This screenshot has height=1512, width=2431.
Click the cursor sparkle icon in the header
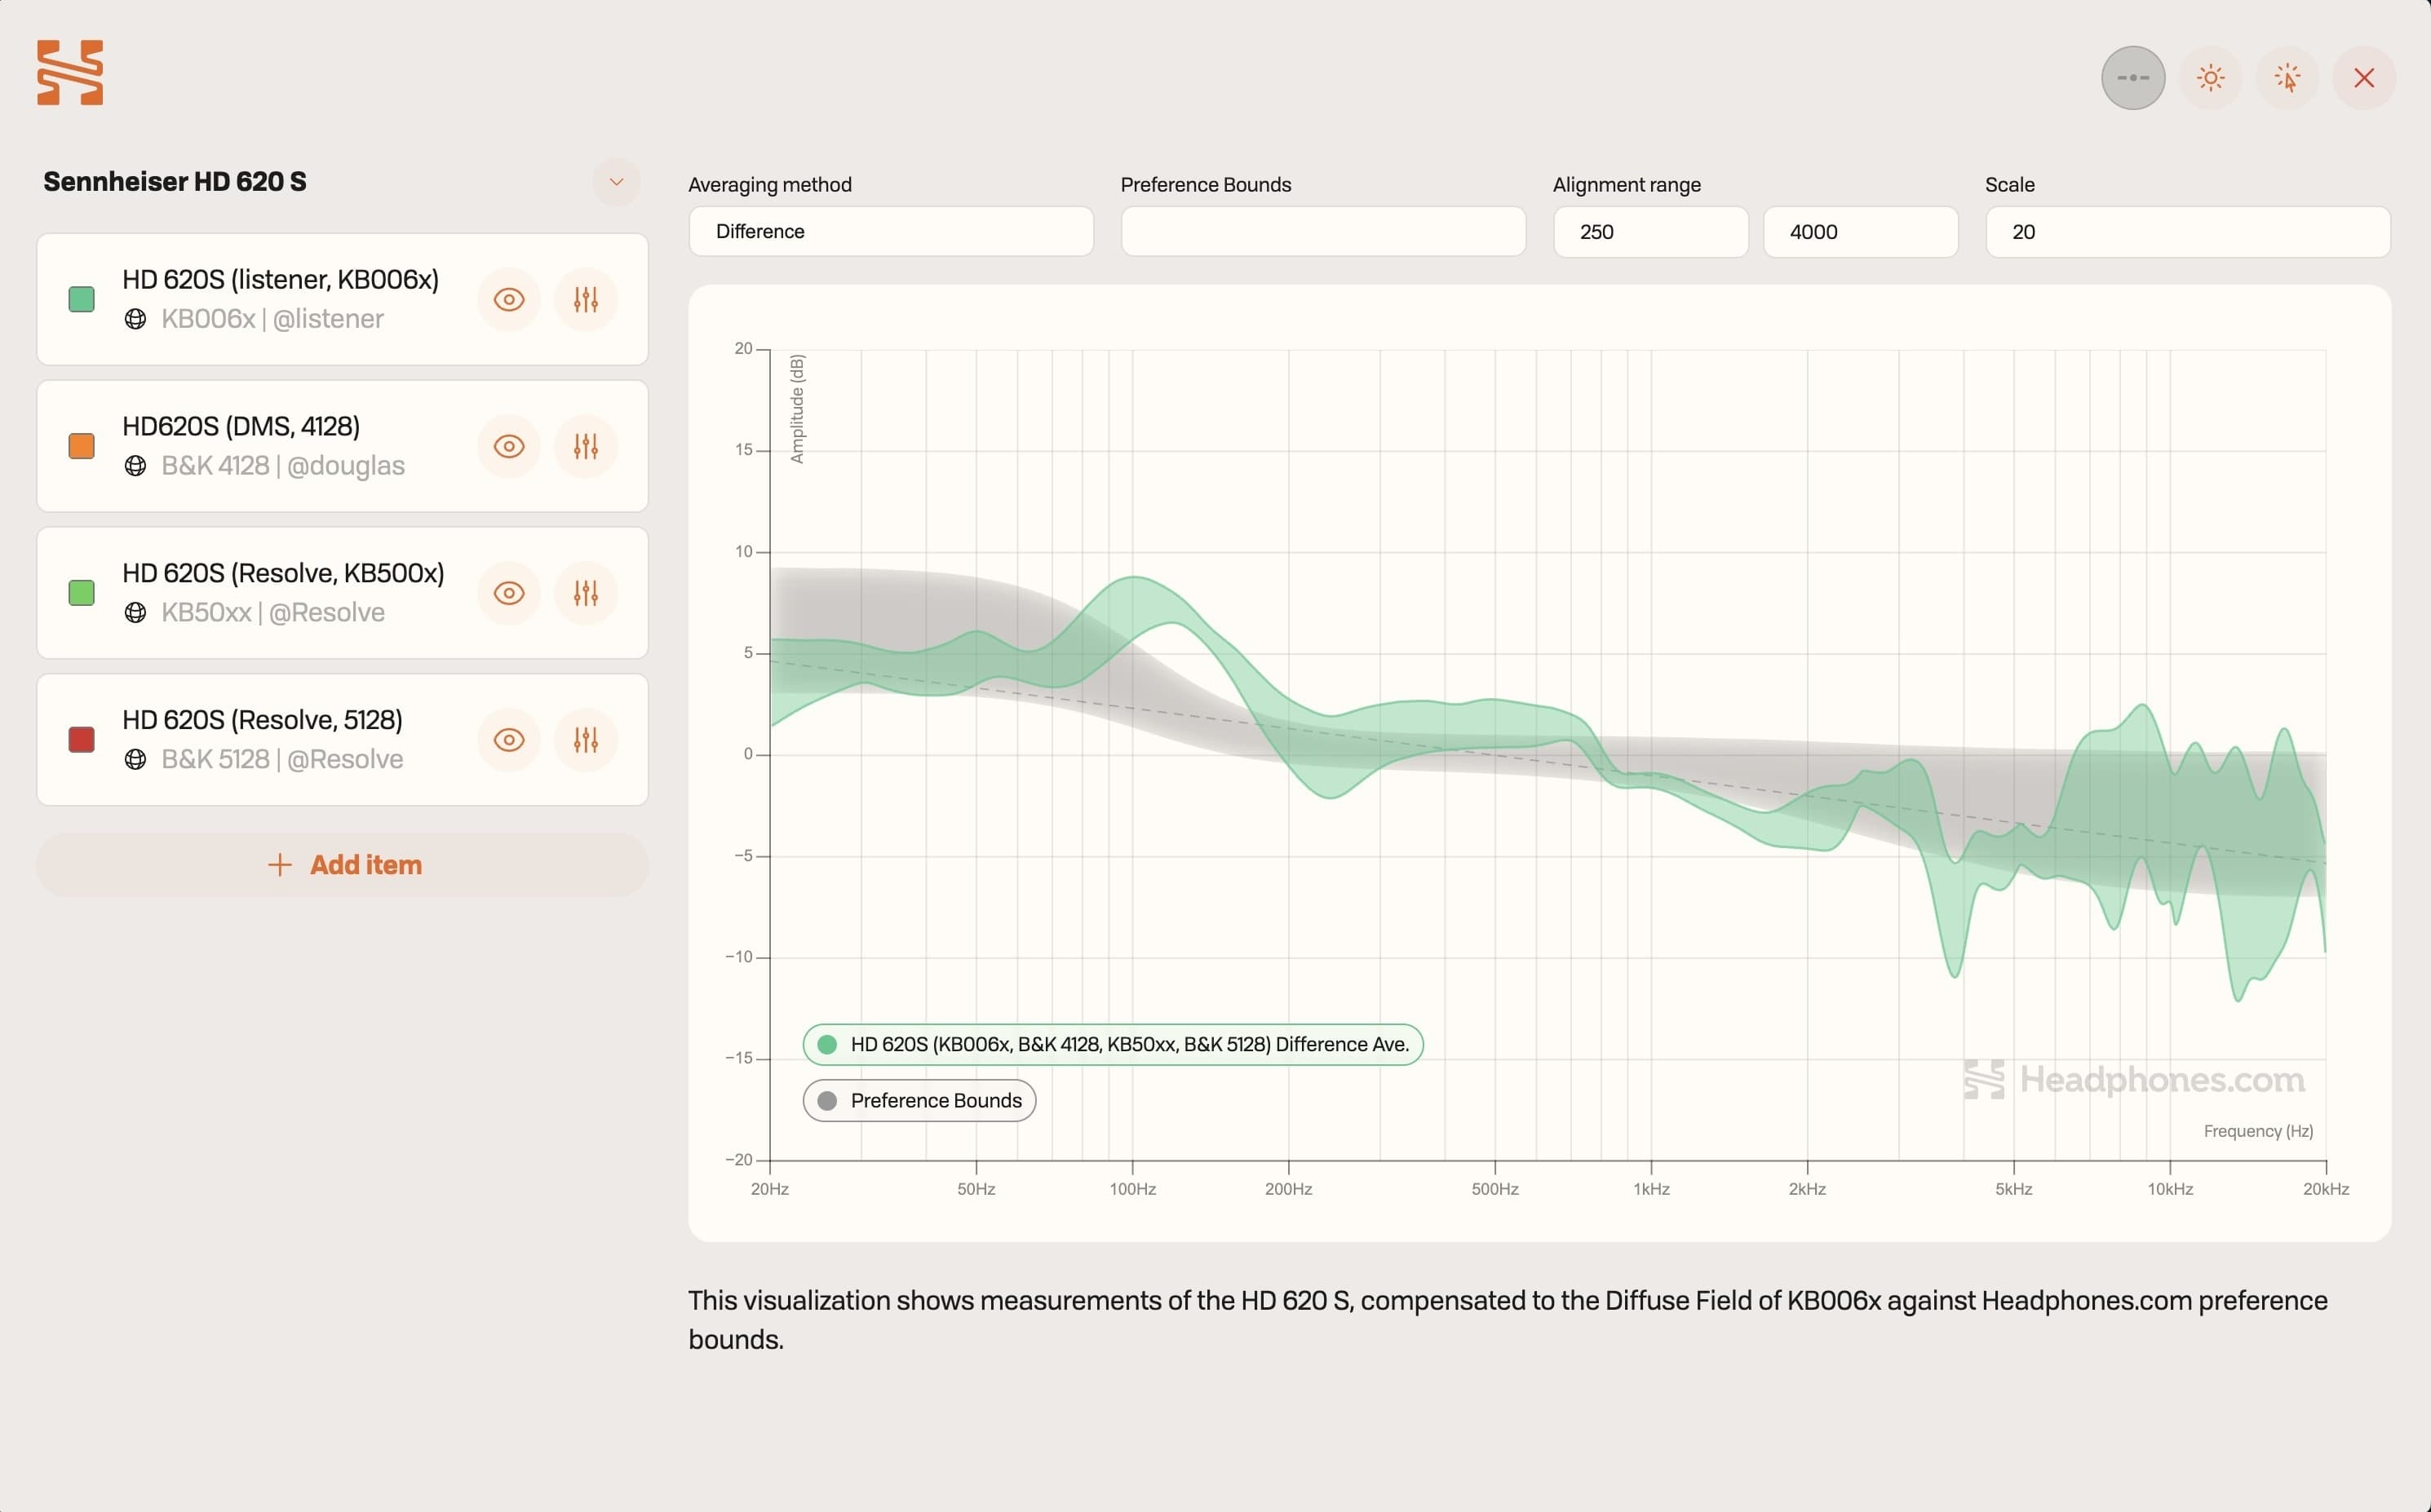point(2287,78)
